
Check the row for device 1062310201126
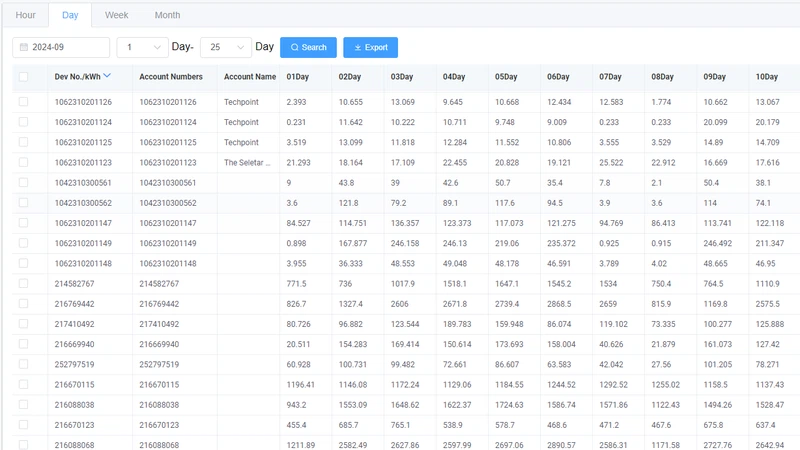pos(23,102)
